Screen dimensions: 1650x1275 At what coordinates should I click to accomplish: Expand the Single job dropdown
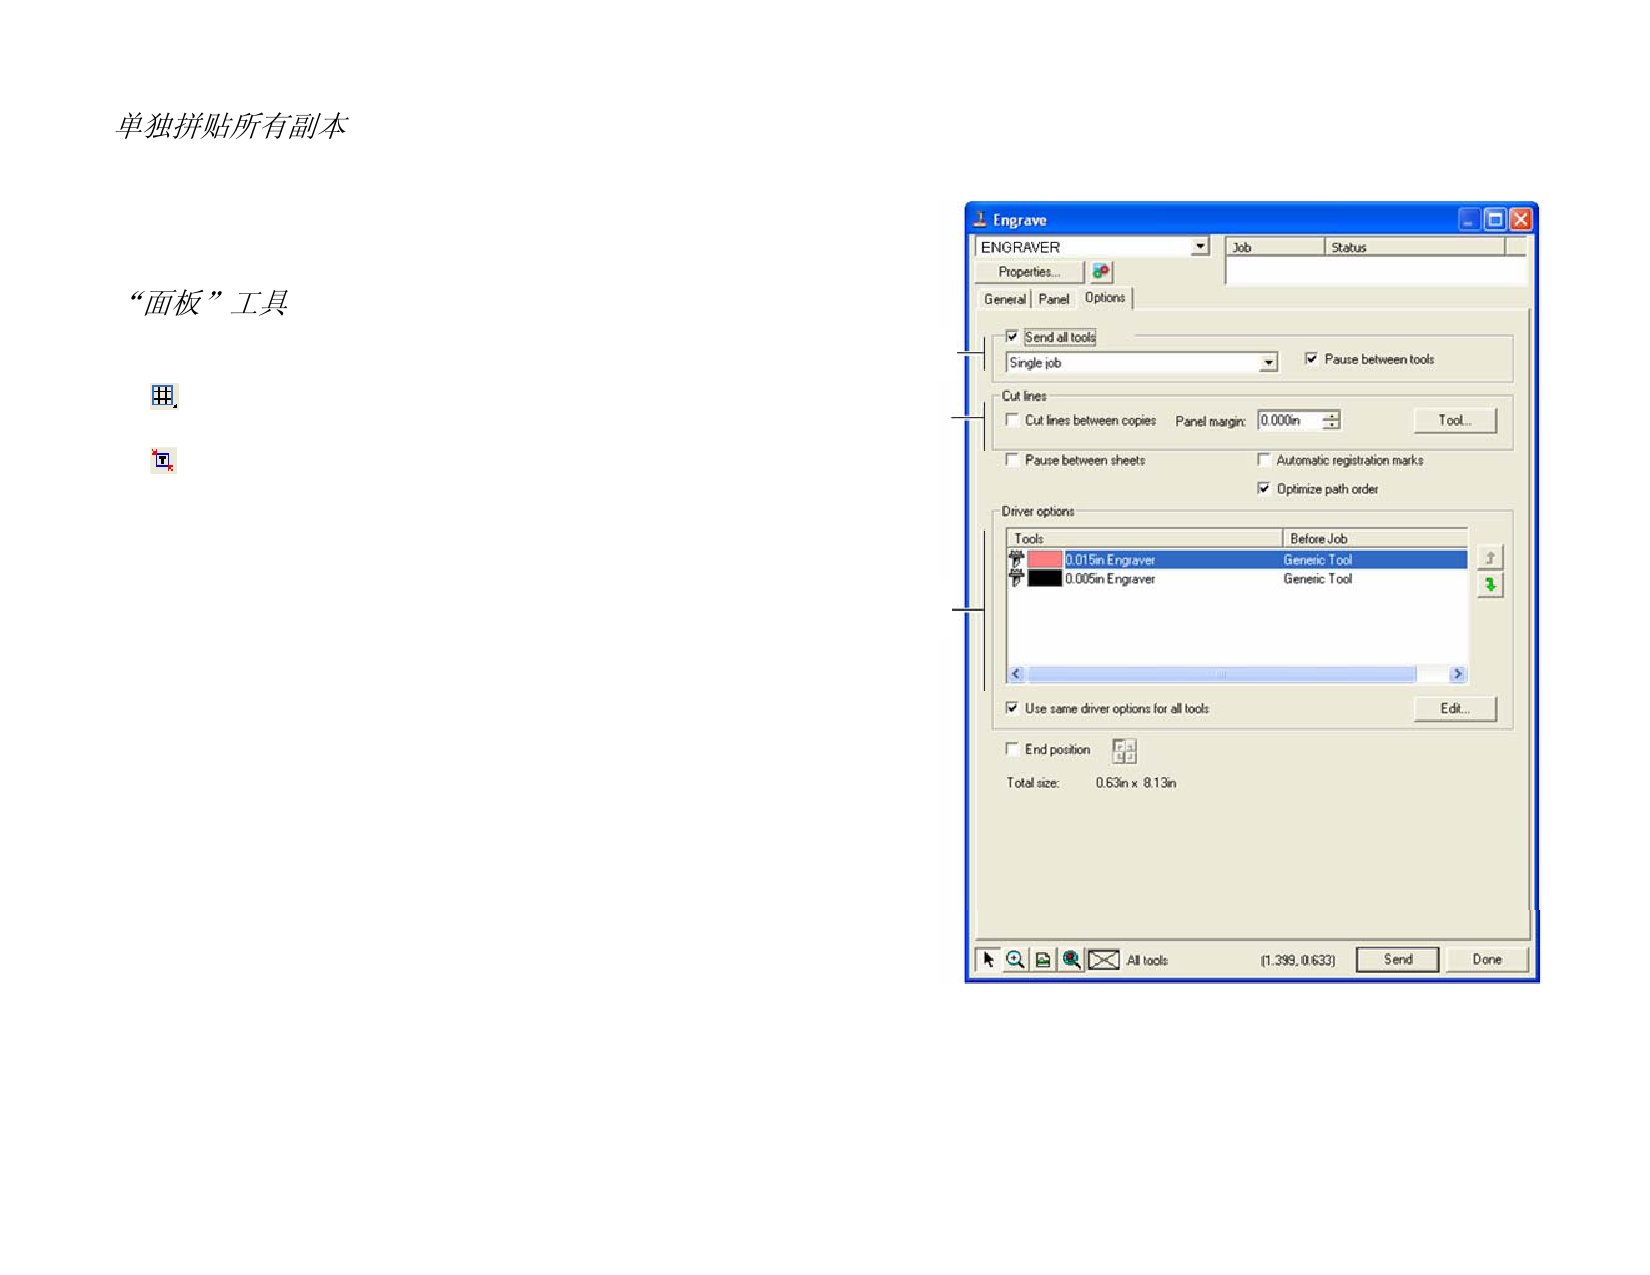pos(1268,363)
